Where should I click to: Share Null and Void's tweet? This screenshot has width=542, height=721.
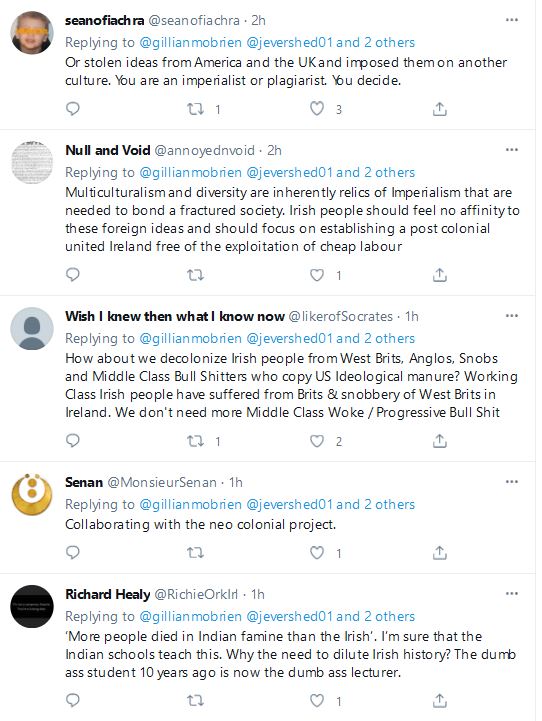(x=439, y=275)
